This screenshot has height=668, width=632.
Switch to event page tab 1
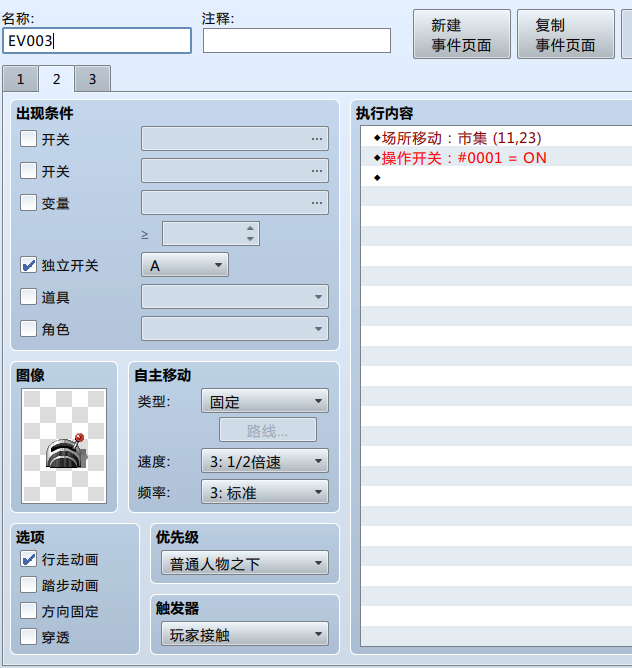click(20, 79)
